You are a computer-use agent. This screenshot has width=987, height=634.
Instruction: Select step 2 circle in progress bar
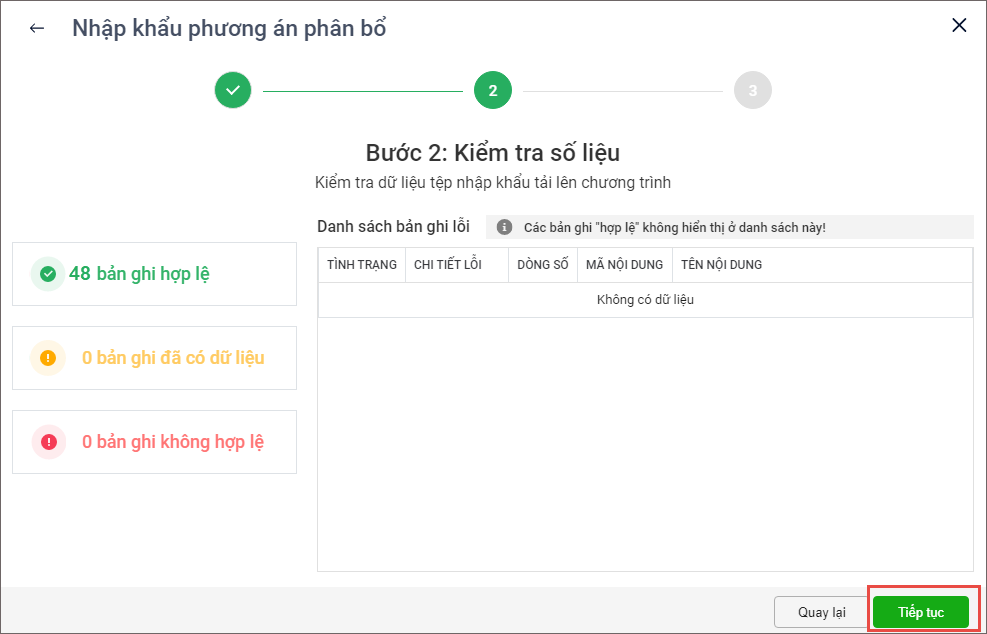[493, 90]
